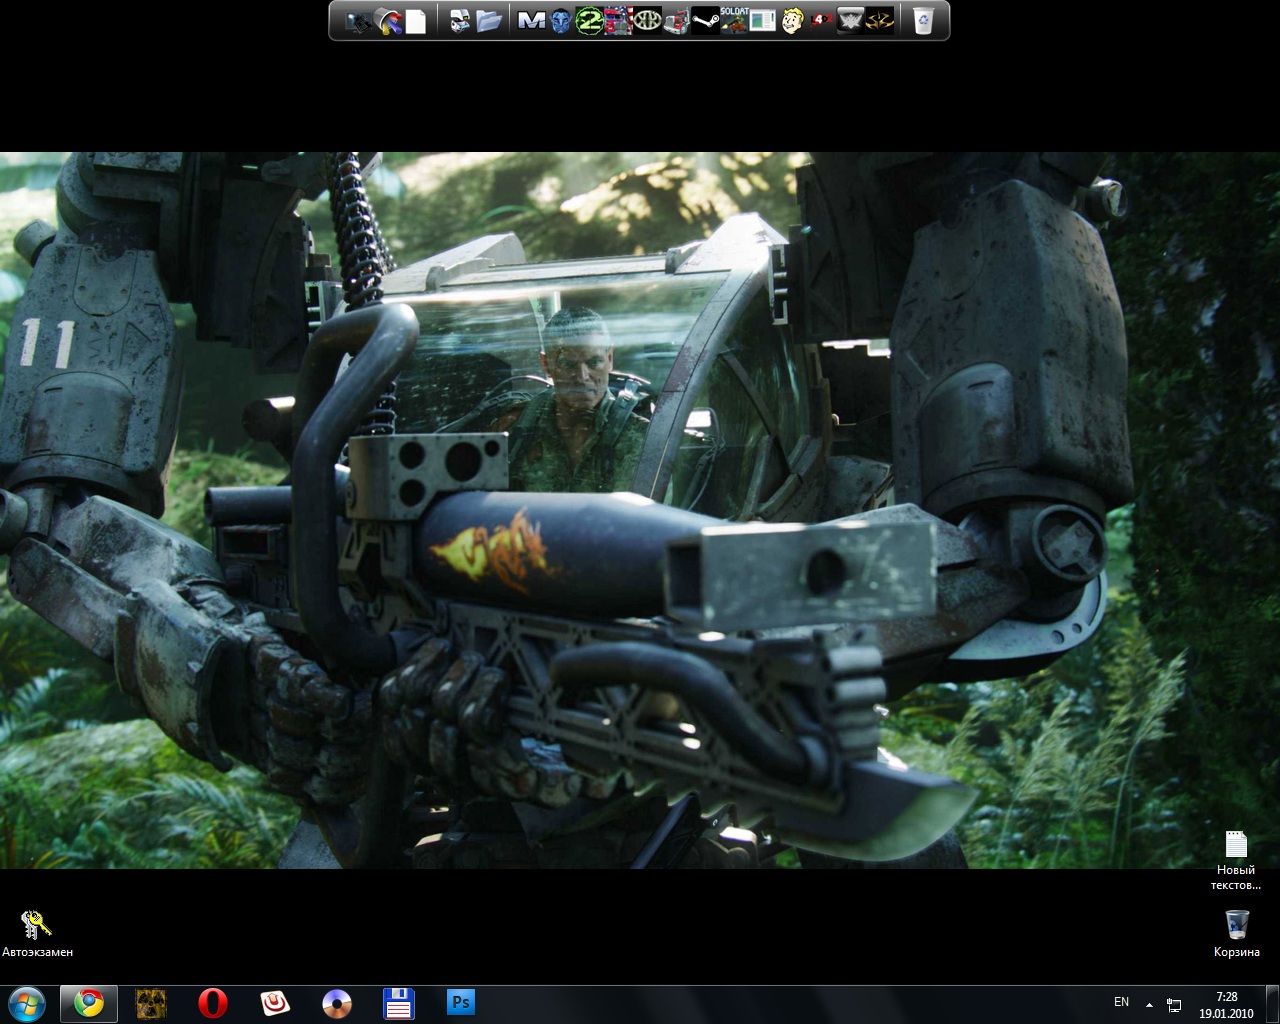Viewport: 1280px width, 1024px height.
Task: Open the Windows Start menu
Action: pos(26,1002)
